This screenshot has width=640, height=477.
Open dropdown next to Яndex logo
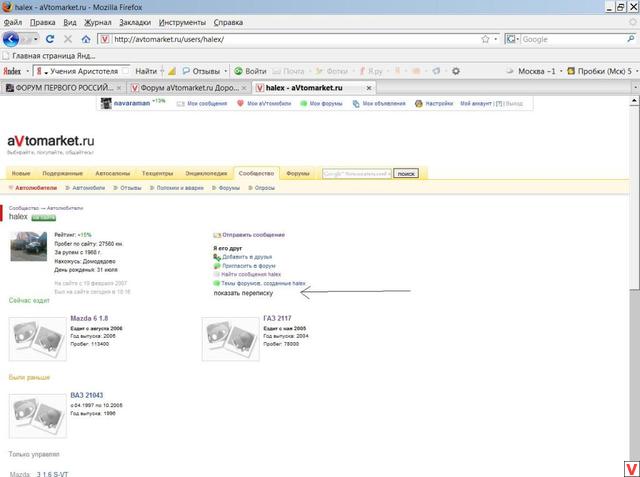click(28, 71)
